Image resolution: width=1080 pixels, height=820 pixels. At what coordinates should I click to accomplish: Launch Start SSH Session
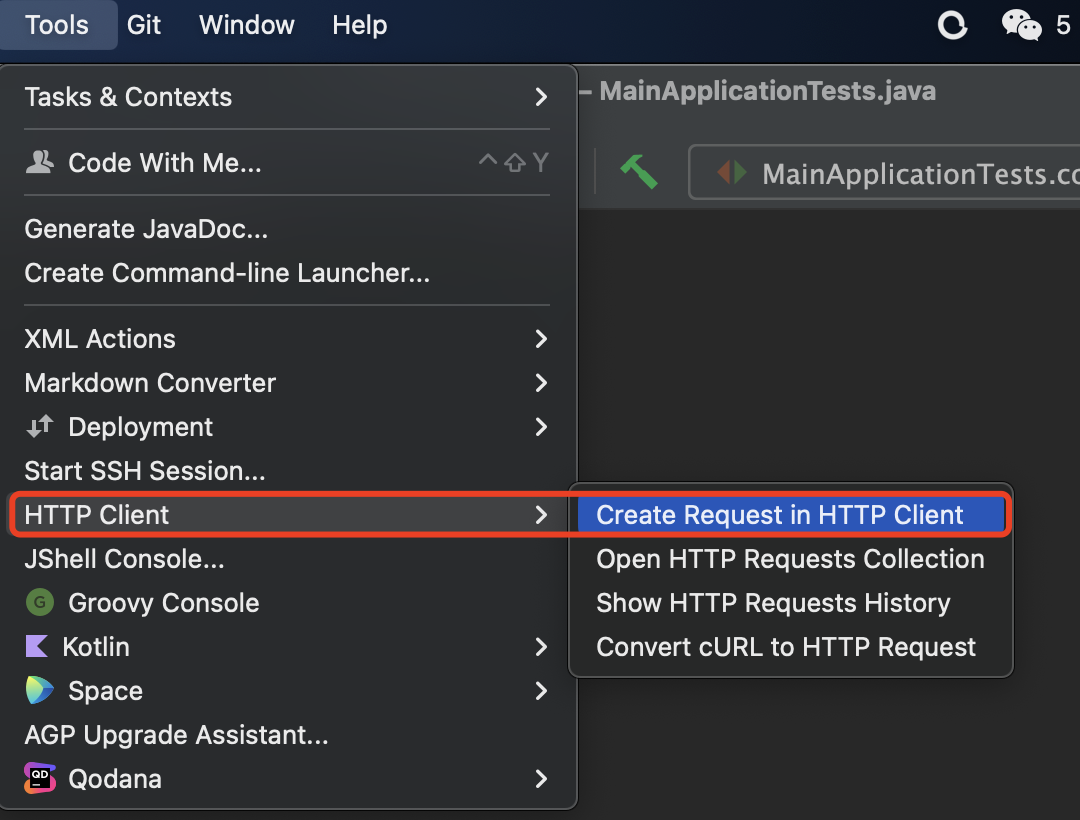145,471
